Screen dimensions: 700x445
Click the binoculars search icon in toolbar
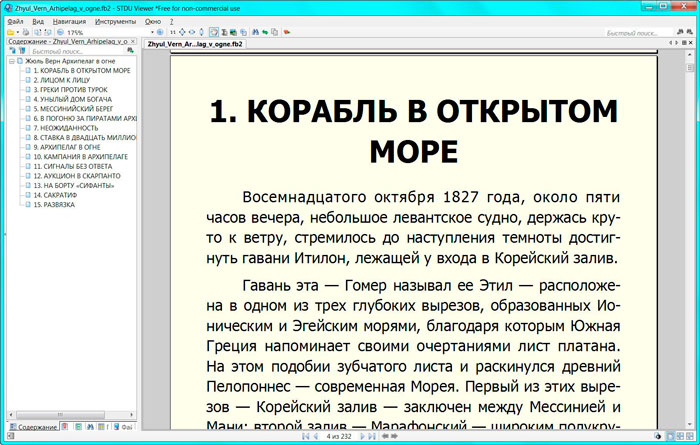pyautogui.click(x=255, y=32)
